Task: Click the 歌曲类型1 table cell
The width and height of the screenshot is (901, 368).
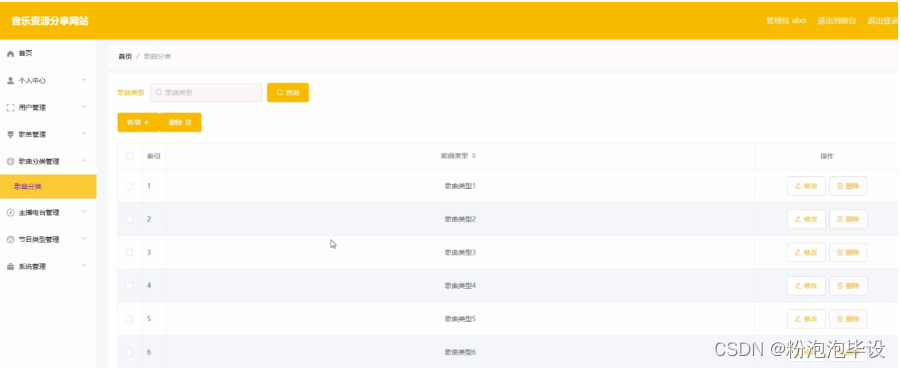Action: tap(460, 186)
